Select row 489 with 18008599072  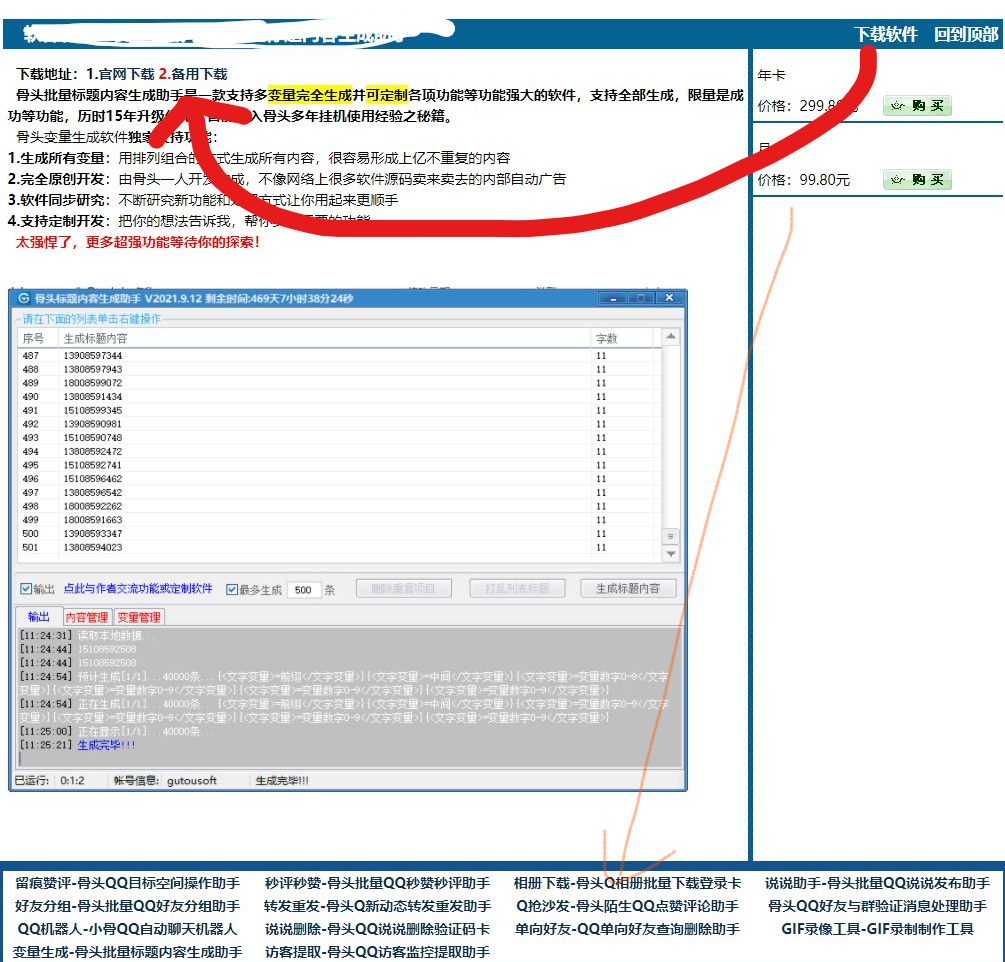click(x=338, y=383)
